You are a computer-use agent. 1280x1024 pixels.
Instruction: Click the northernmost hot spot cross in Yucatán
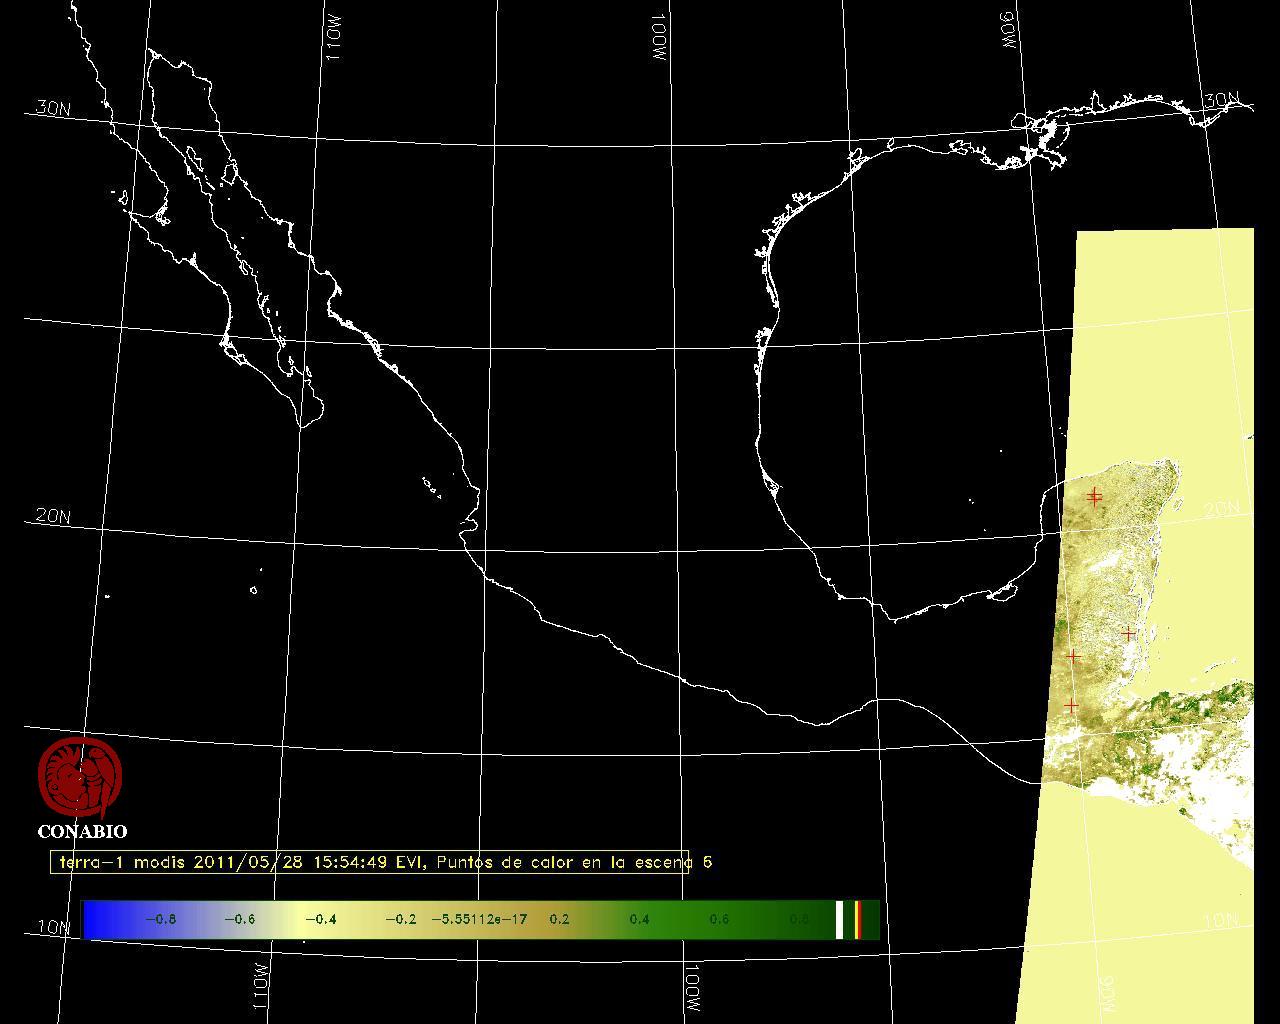[1095, 493]
